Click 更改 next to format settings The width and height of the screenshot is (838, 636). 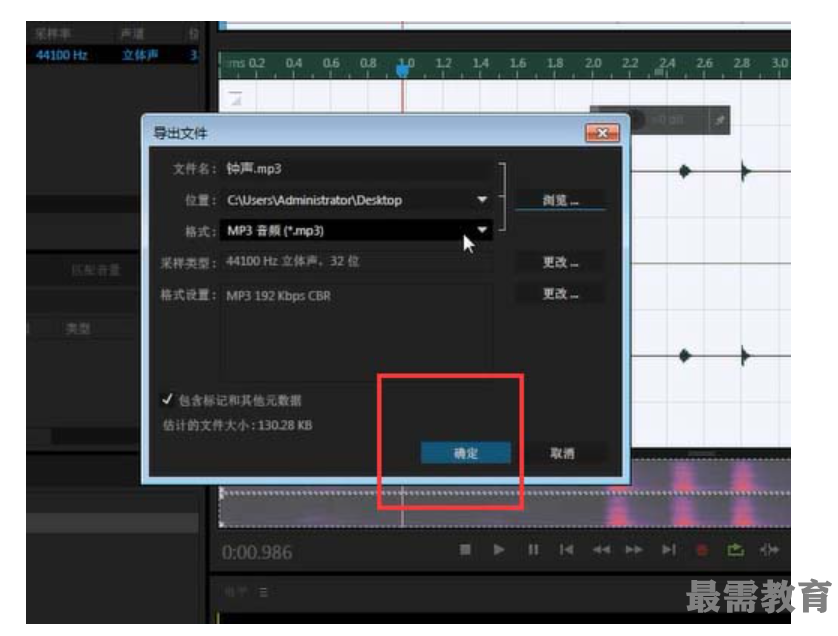click(x=560, y=293)
